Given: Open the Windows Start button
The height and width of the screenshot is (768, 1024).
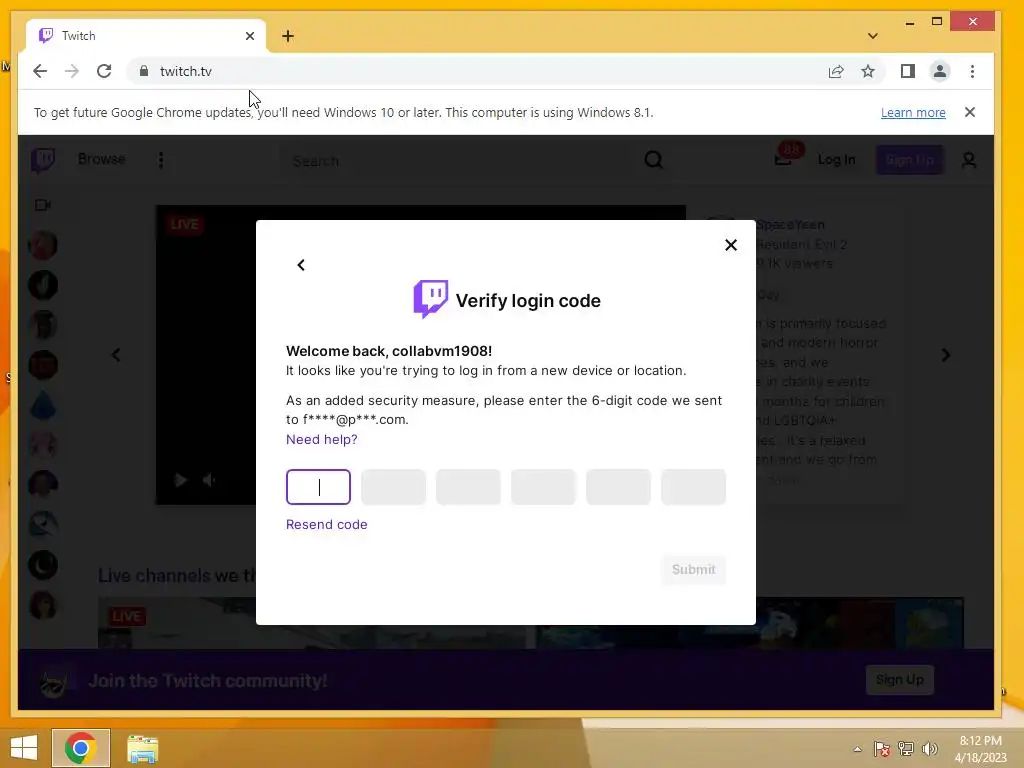Looking at the screenshot, I should tap(24, 748).
